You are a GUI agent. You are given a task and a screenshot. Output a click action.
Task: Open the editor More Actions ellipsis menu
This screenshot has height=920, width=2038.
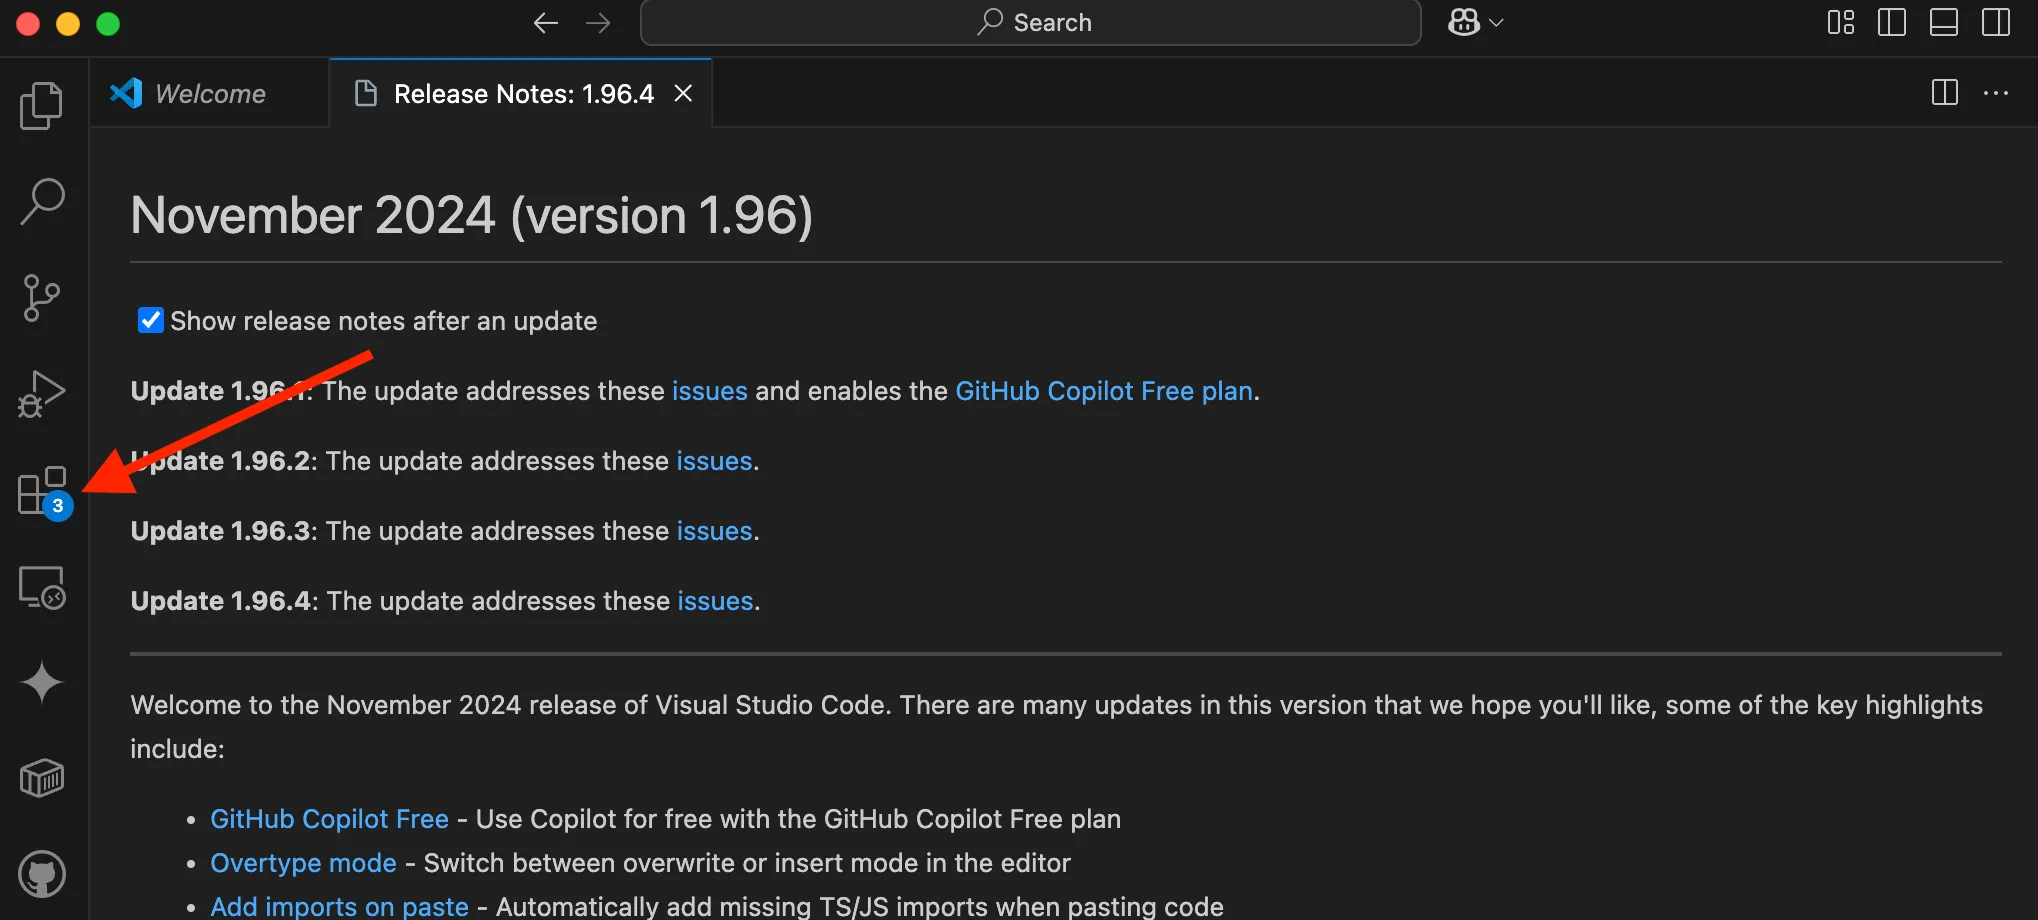[x=1995, y=93]
